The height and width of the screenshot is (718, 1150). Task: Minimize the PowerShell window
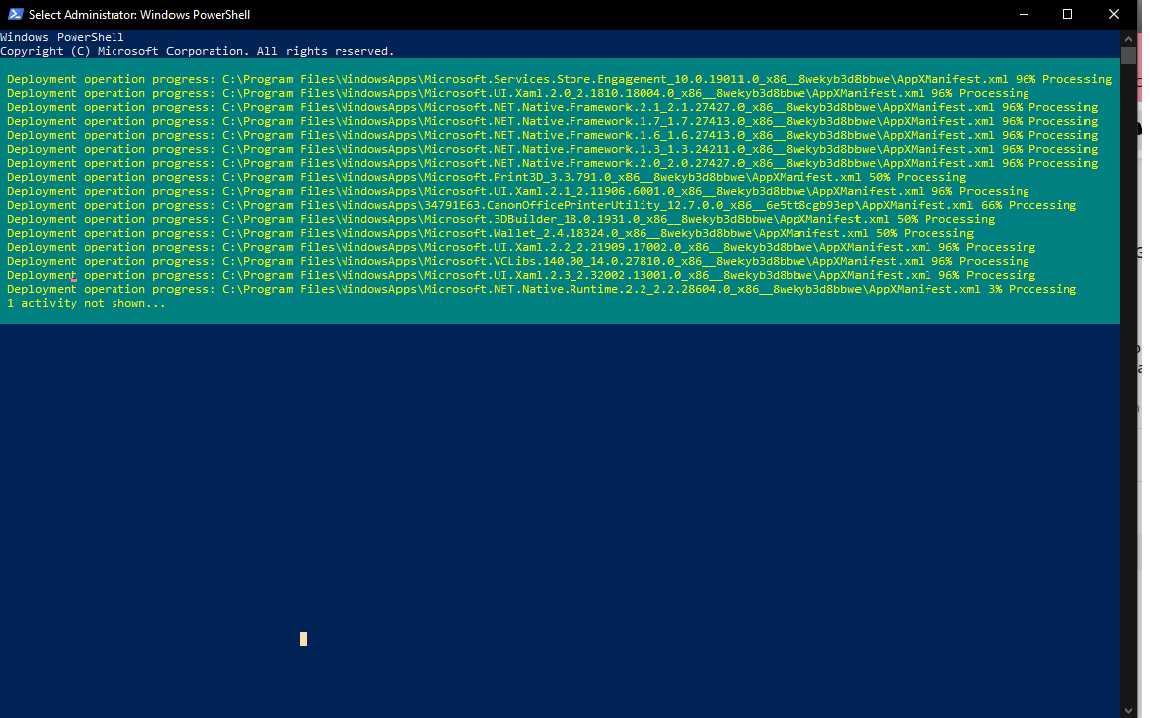point(1024,14)
